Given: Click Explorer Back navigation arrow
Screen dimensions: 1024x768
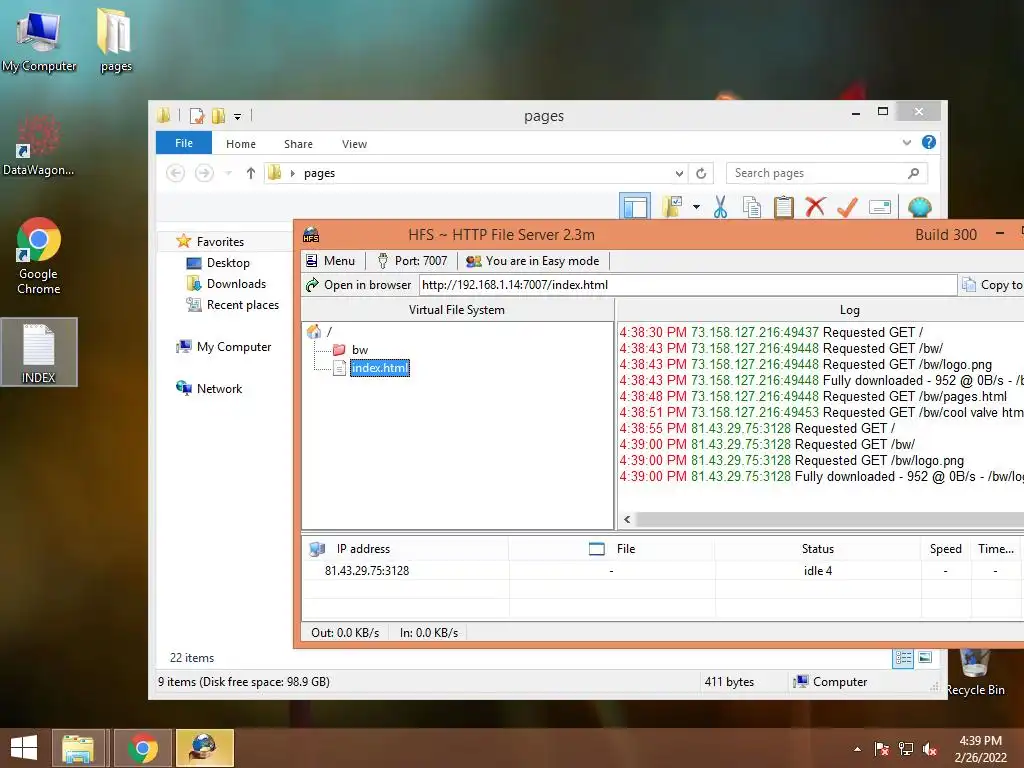Looking at the screenshot, I should [x=175, y=173].
